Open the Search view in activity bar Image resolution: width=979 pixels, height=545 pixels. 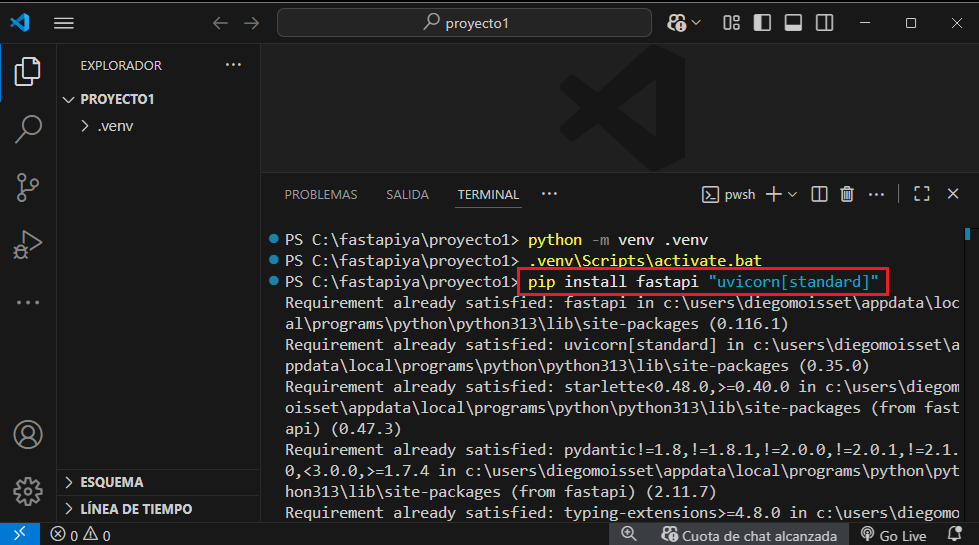click(x=27, y=129)
